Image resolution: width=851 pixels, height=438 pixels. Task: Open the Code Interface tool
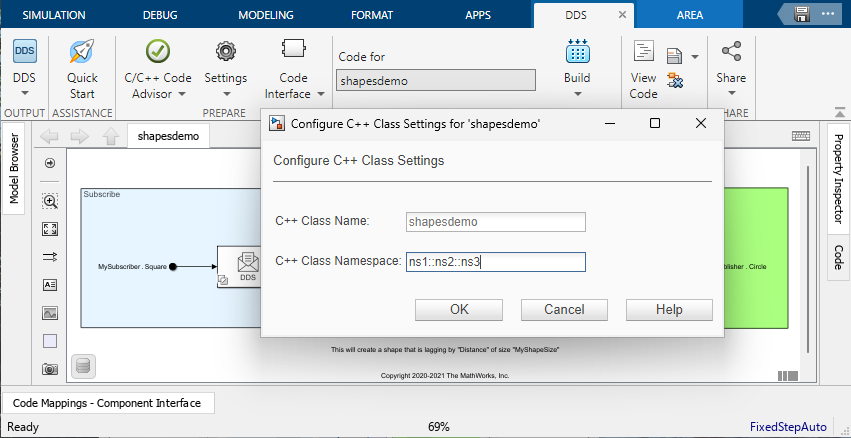(x=294, y=49)
